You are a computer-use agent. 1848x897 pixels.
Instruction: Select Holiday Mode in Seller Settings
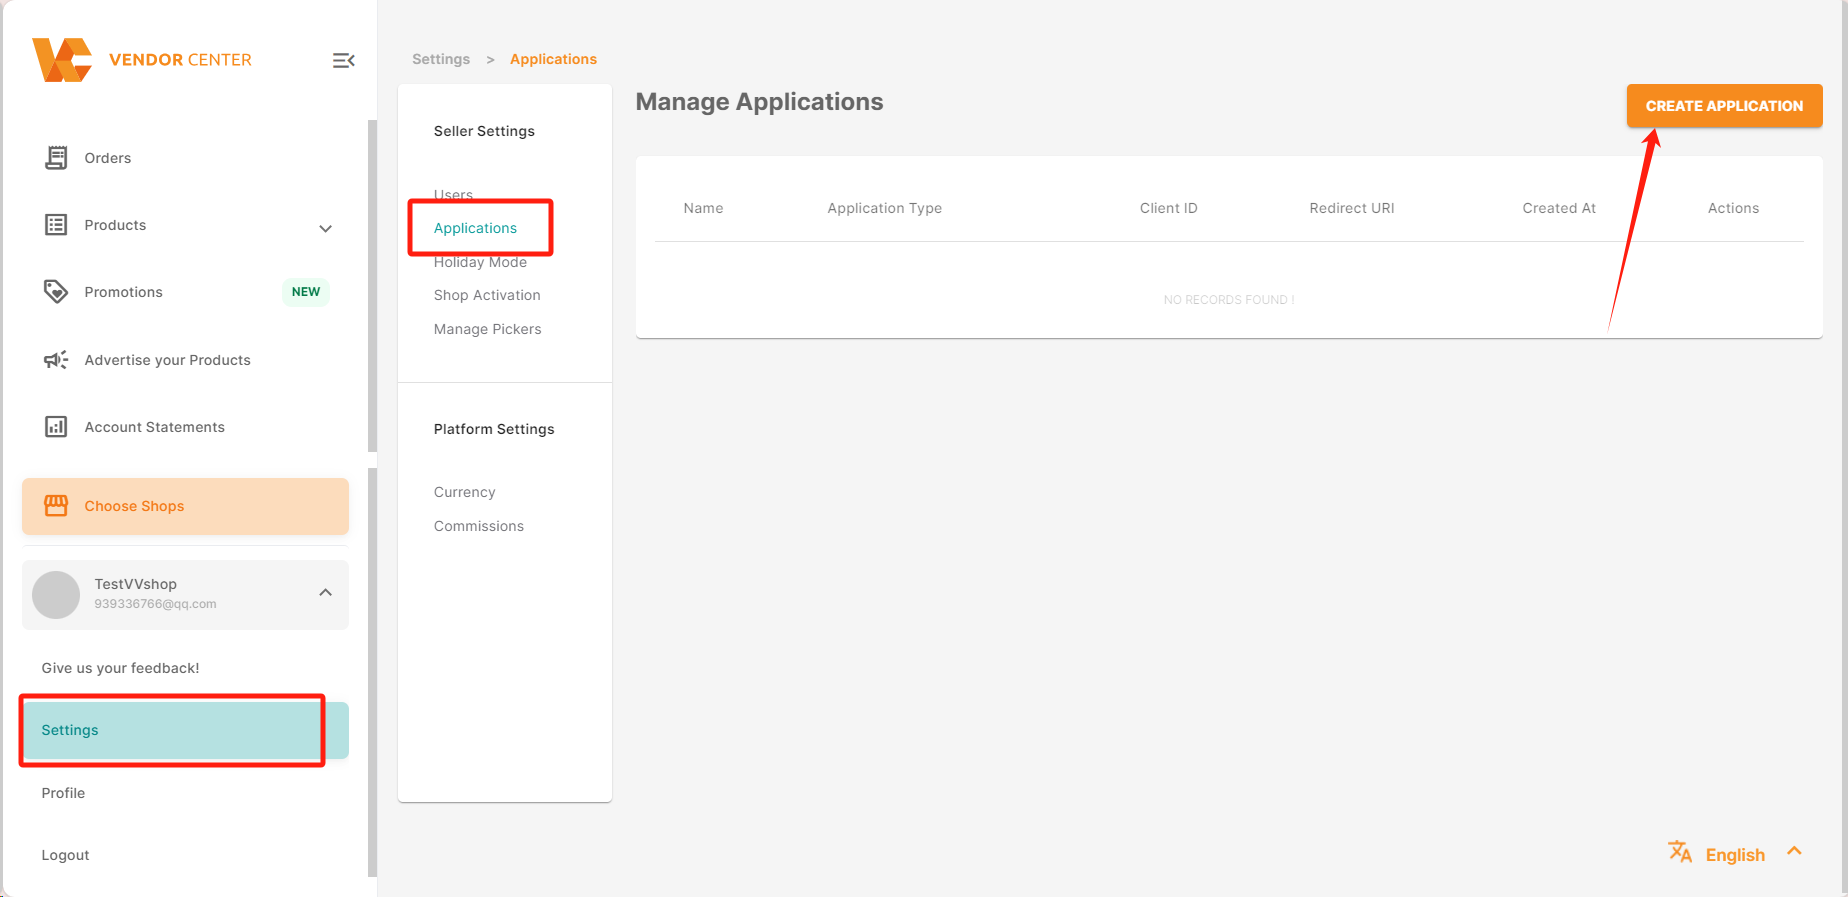[480, 263]
